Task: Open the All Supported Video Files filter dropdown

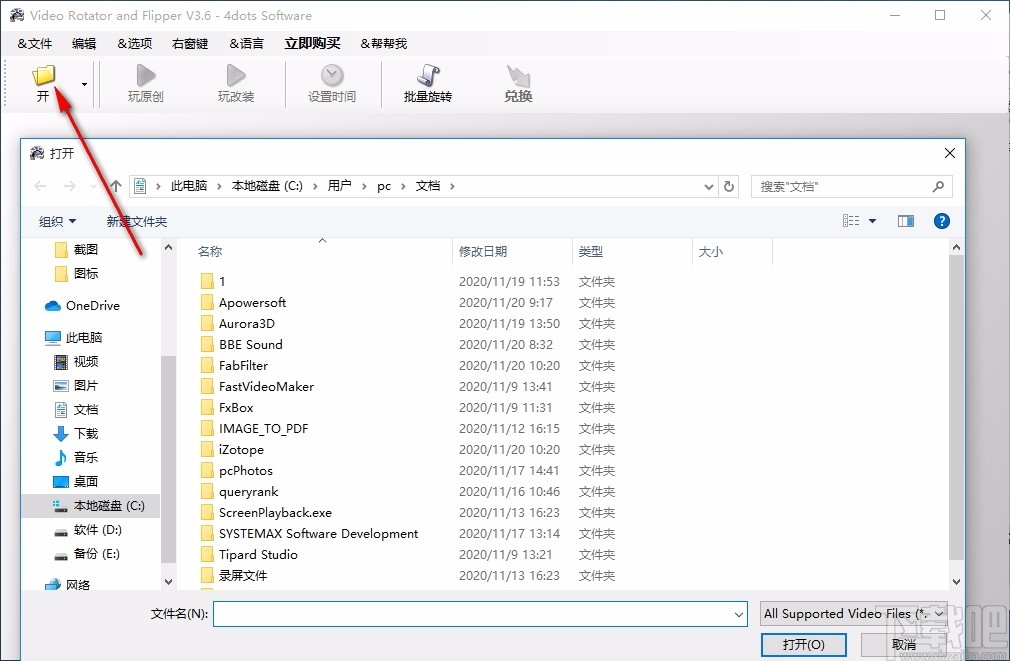Action: click(852, 613)
